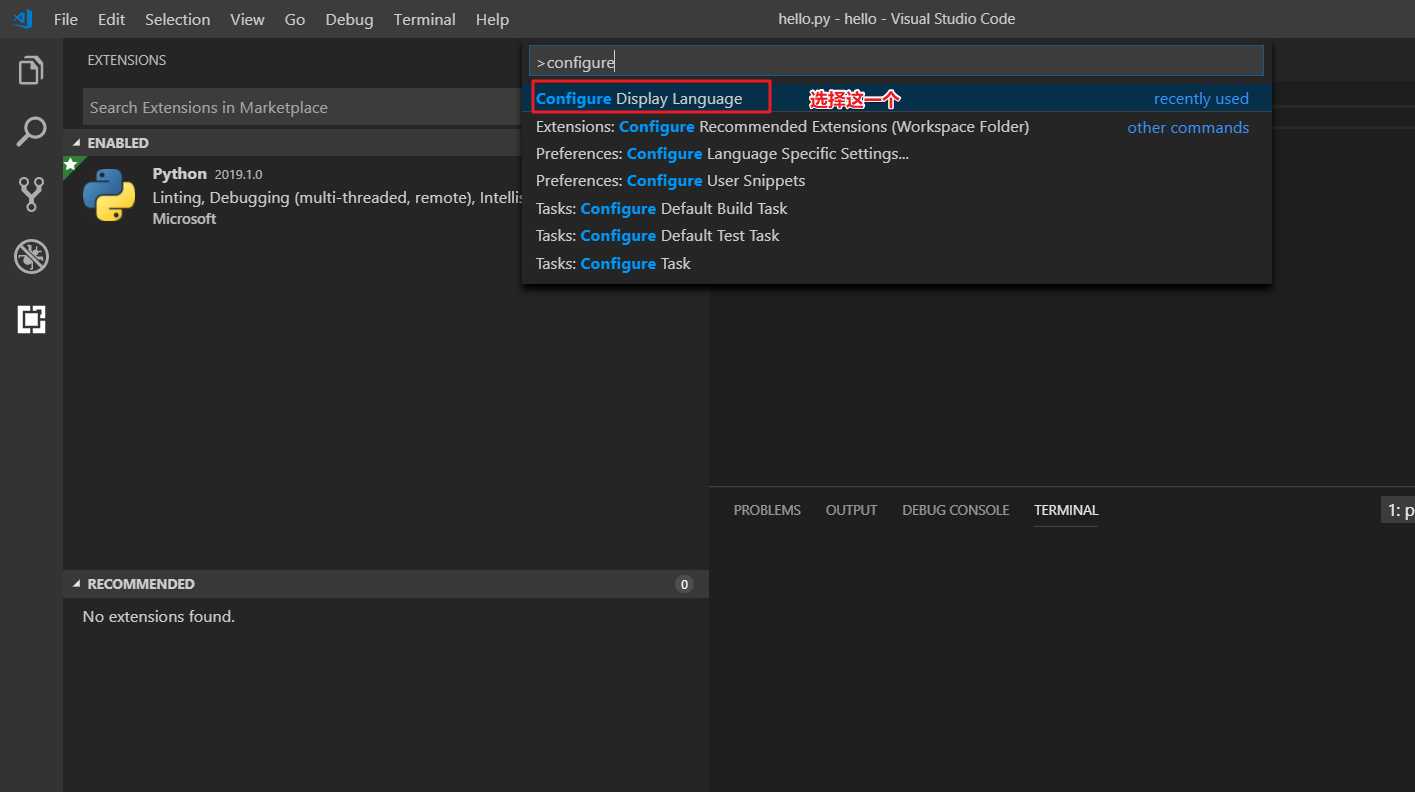
Task: Open the Search view in activity bar
Action: [31, 131]
